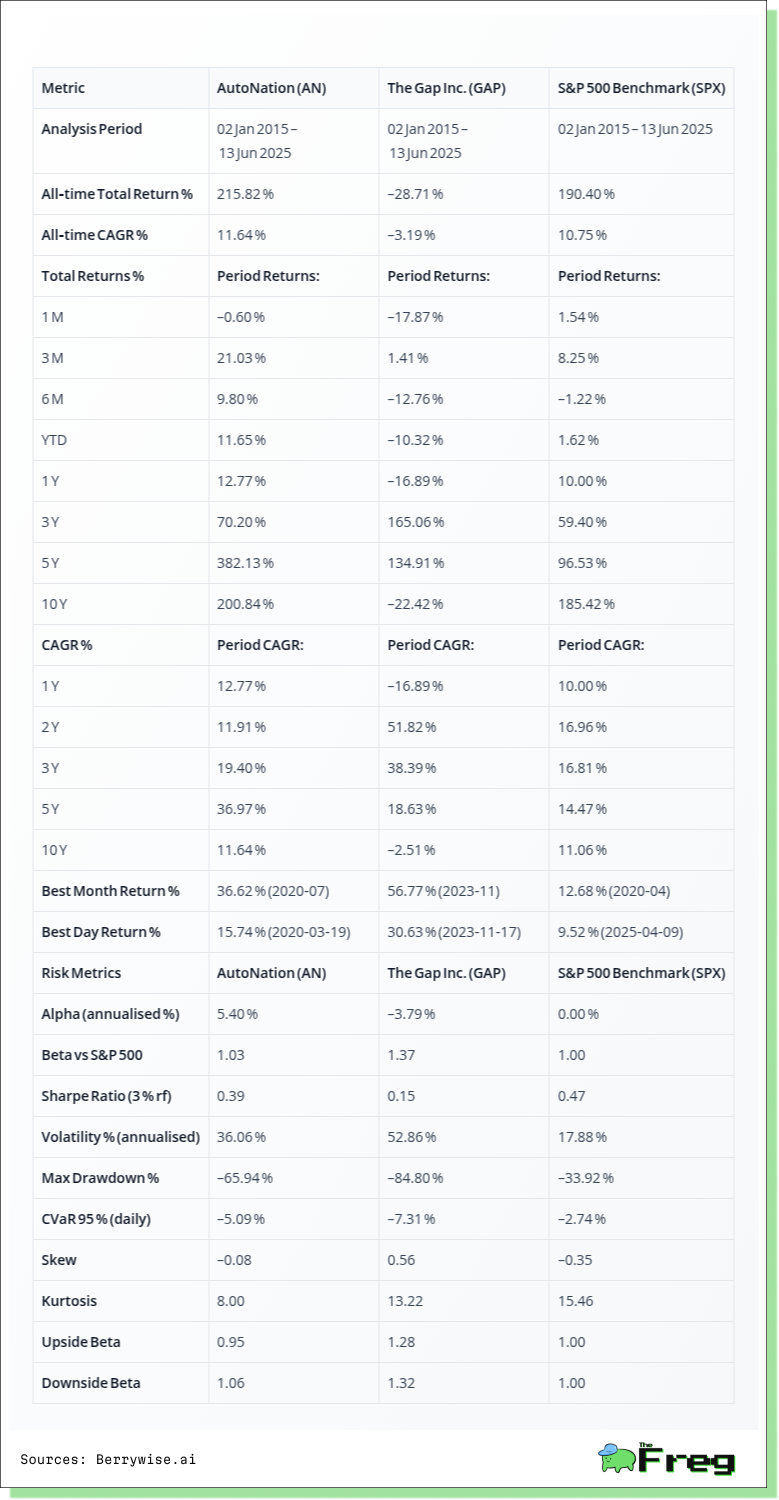The height and width of the screenshot is (1500, 779).
Task: Click the Metric header cell
Action: [63, 88]
